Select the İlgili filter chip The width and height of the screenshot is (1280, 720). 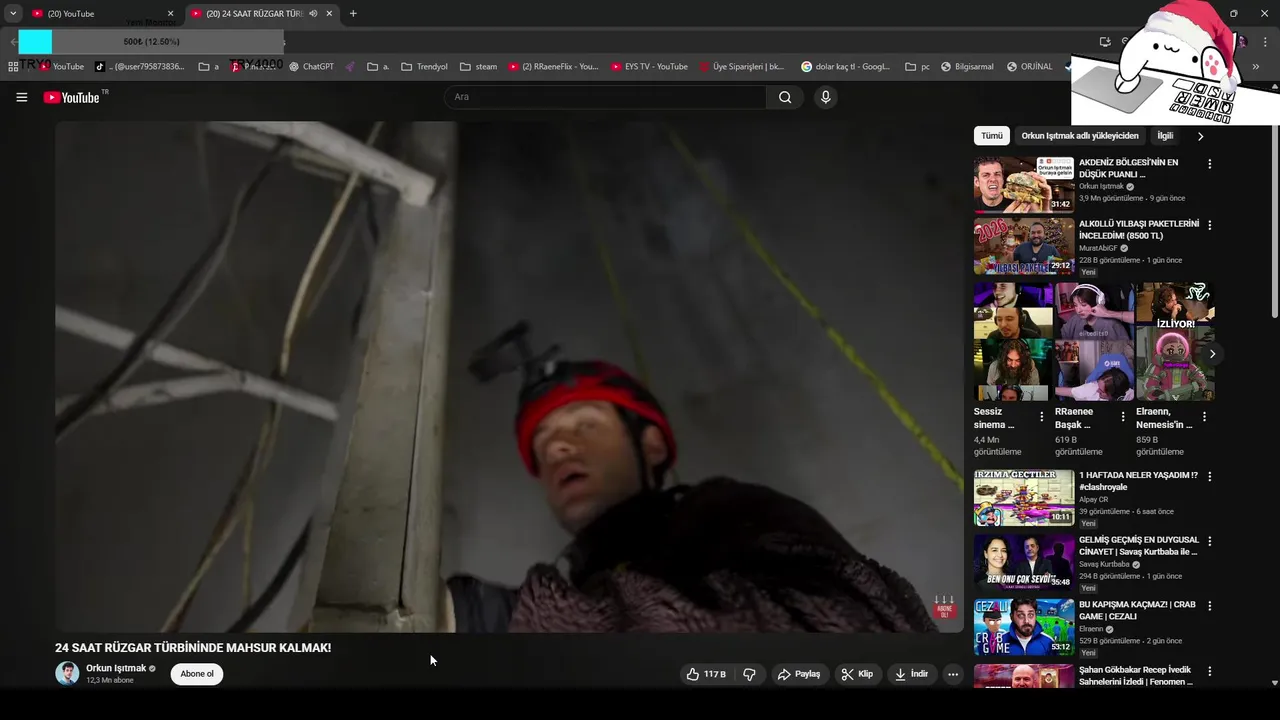click(1165, 136)
